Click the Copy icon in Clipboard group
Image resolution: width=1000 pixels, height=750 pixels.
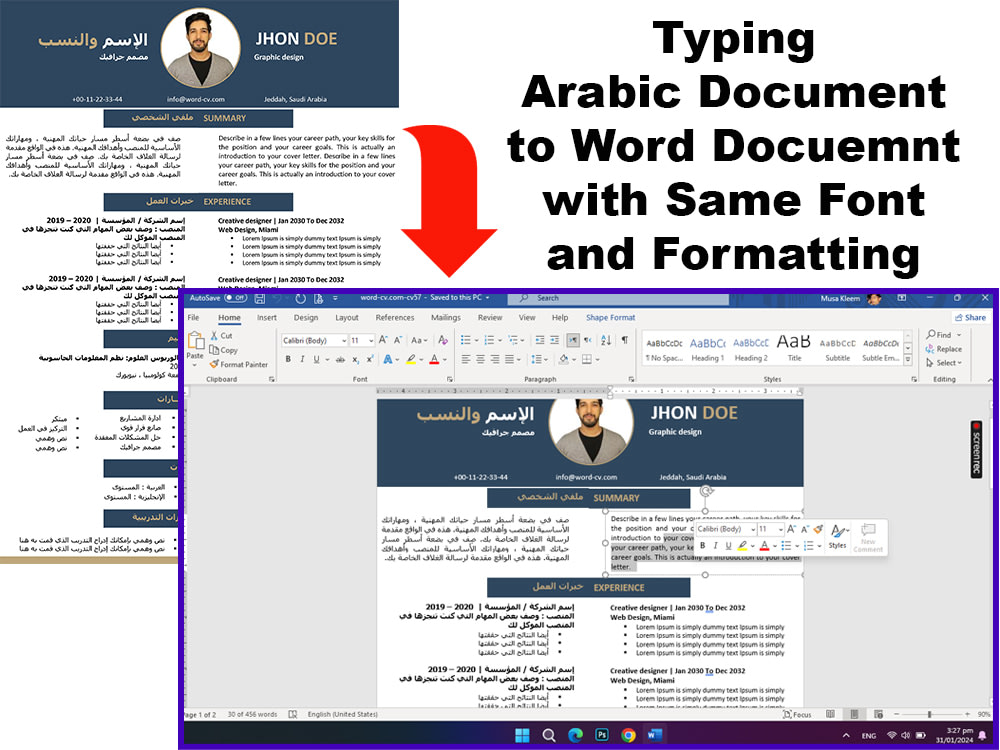click(214, 349)
